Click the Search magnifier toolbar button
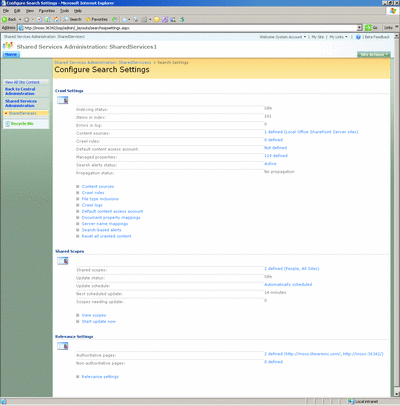 [72, 19]
